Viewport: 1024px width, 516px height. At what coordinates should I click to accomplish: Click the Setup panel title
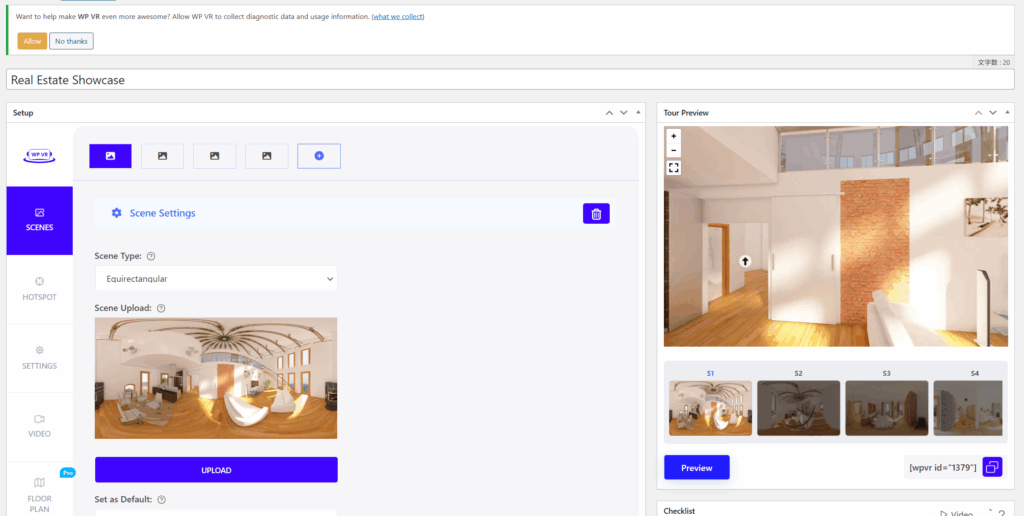[x=23, y=113]
